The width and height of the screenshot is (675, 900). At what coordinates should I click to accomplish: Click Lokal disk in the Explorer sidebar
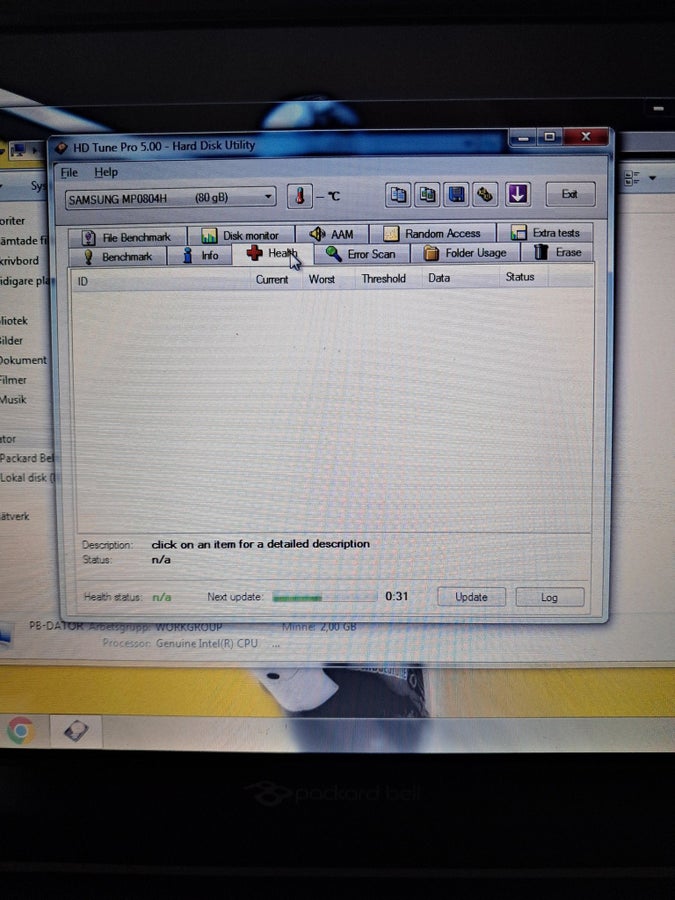pos(28,478)
